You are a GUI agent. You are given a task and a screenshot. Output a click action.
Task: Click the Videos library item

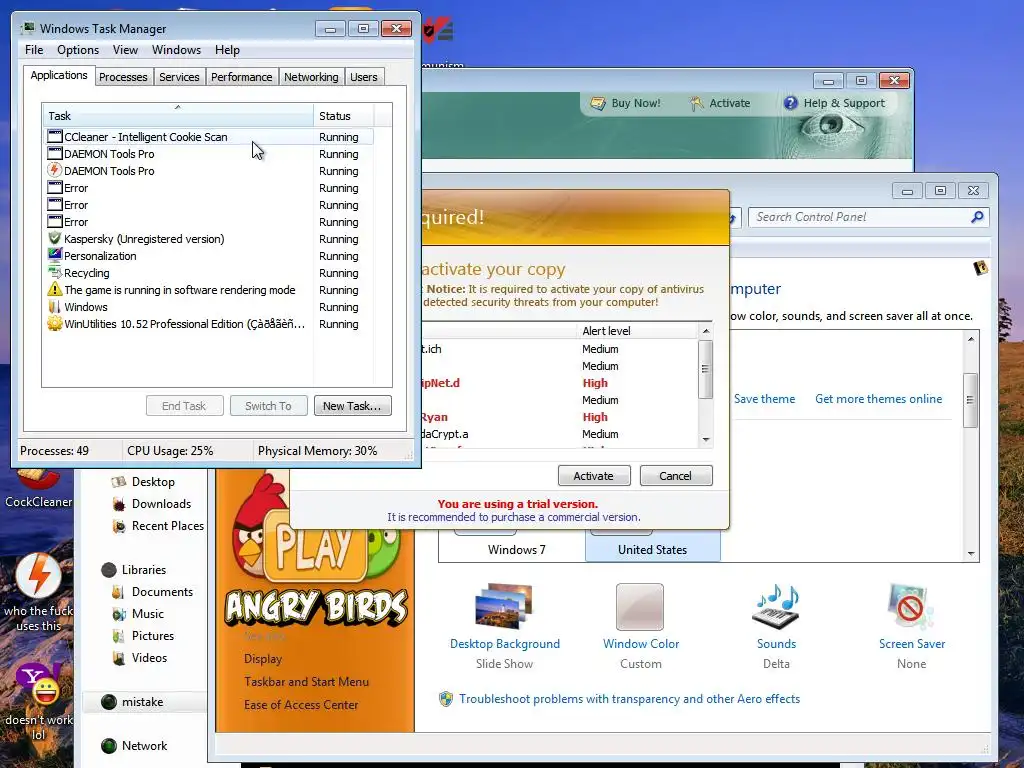(149, 658)
